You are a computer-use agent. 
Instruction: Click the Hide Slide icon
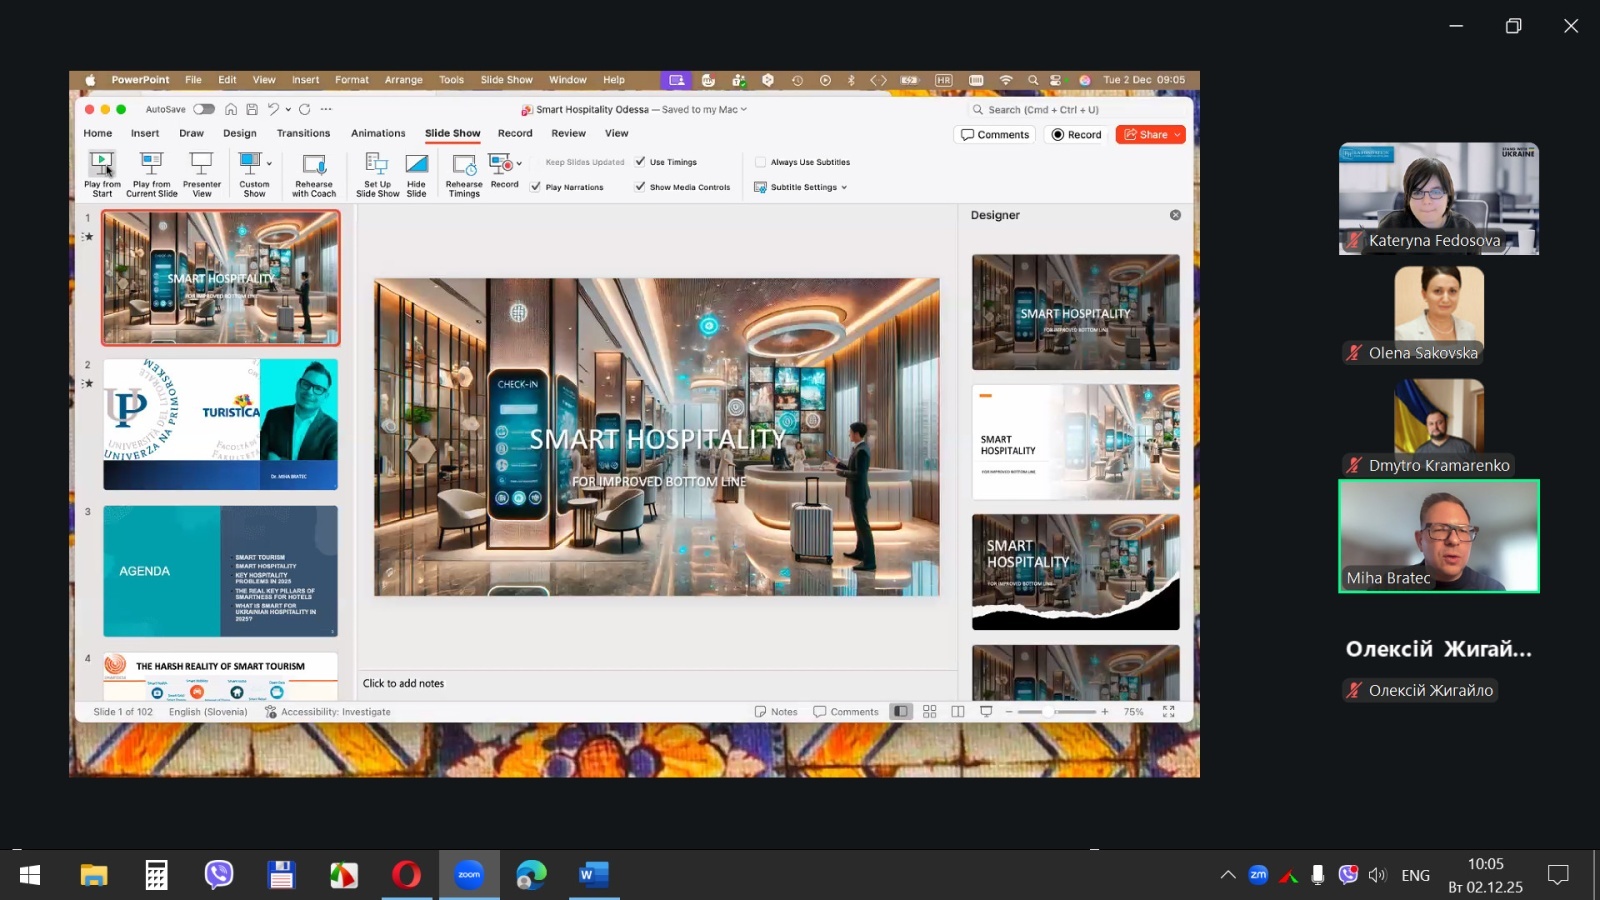pos(416,164)
